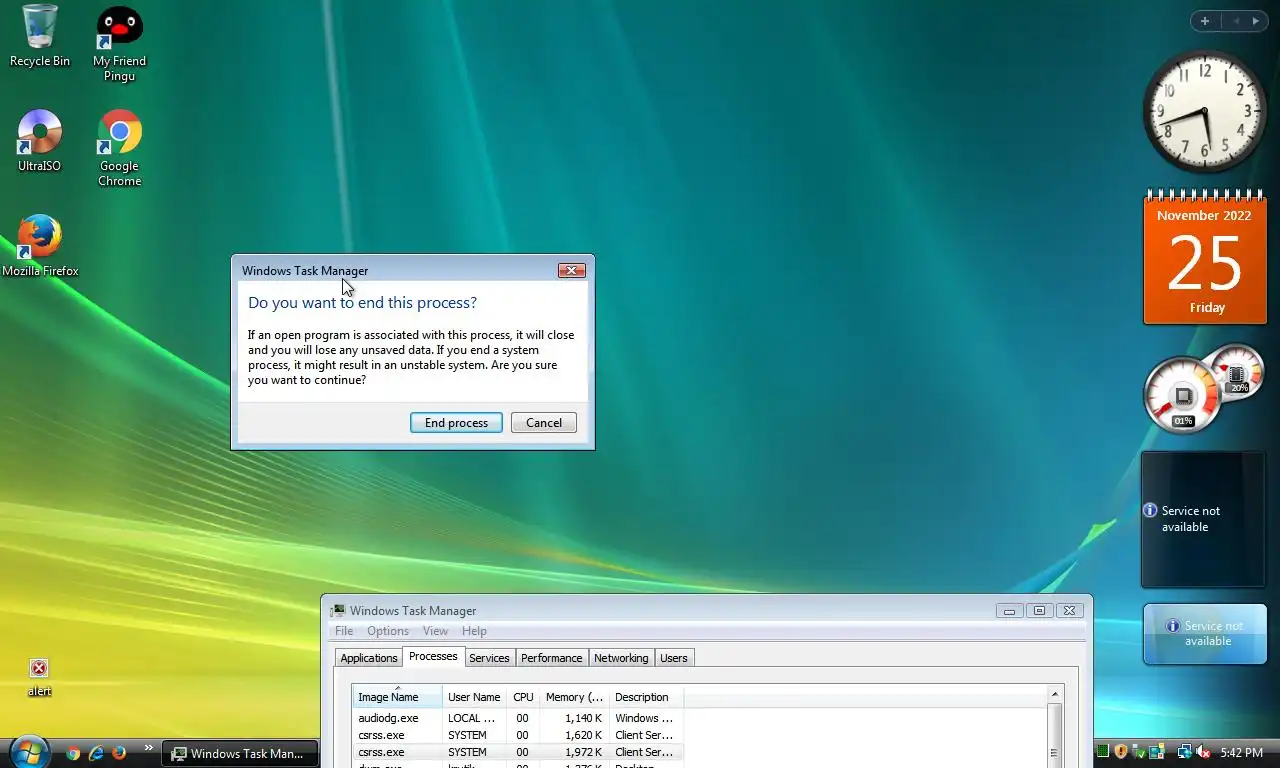This screenshot has height=768, width=1280.
Task: Close the end process confirmation dialog
Action: (572, 270)
